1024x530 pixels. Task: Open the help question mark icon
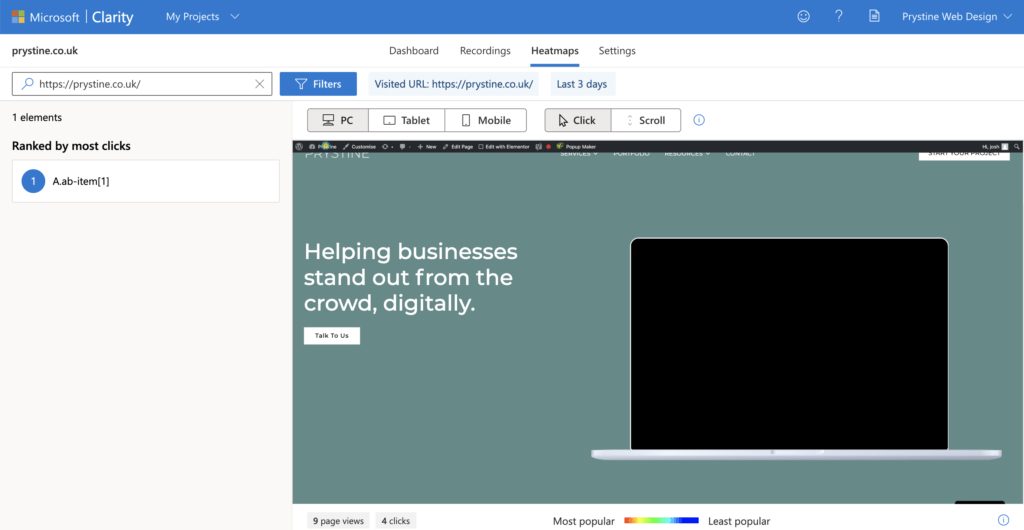pos(839,16)
